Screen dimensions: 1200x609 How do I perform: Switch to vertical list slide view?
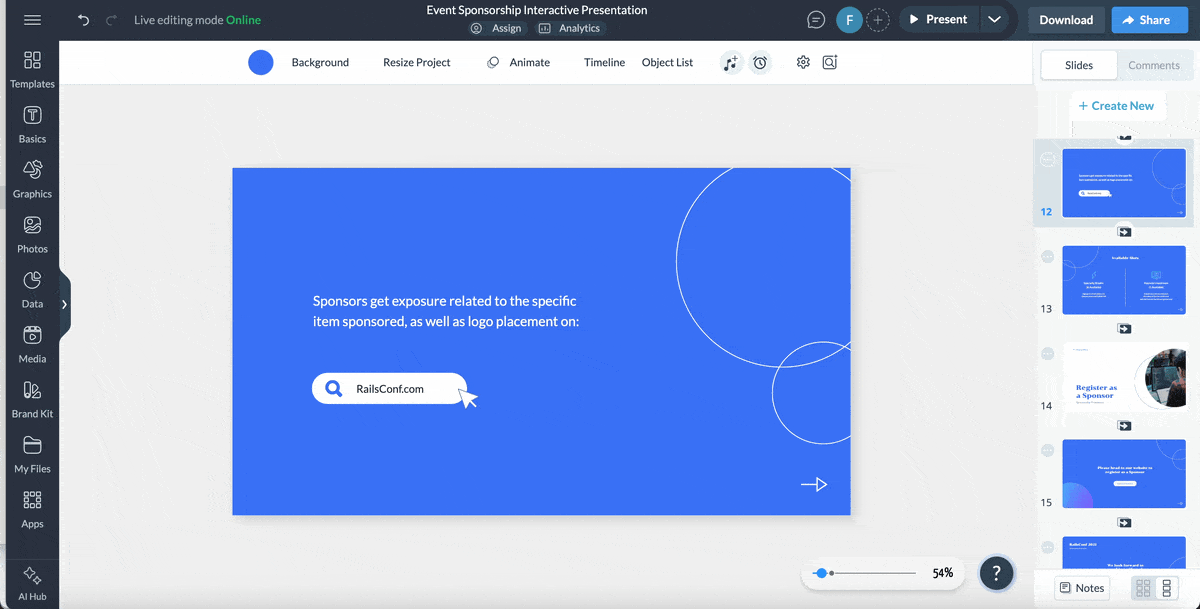[1166, 588]
